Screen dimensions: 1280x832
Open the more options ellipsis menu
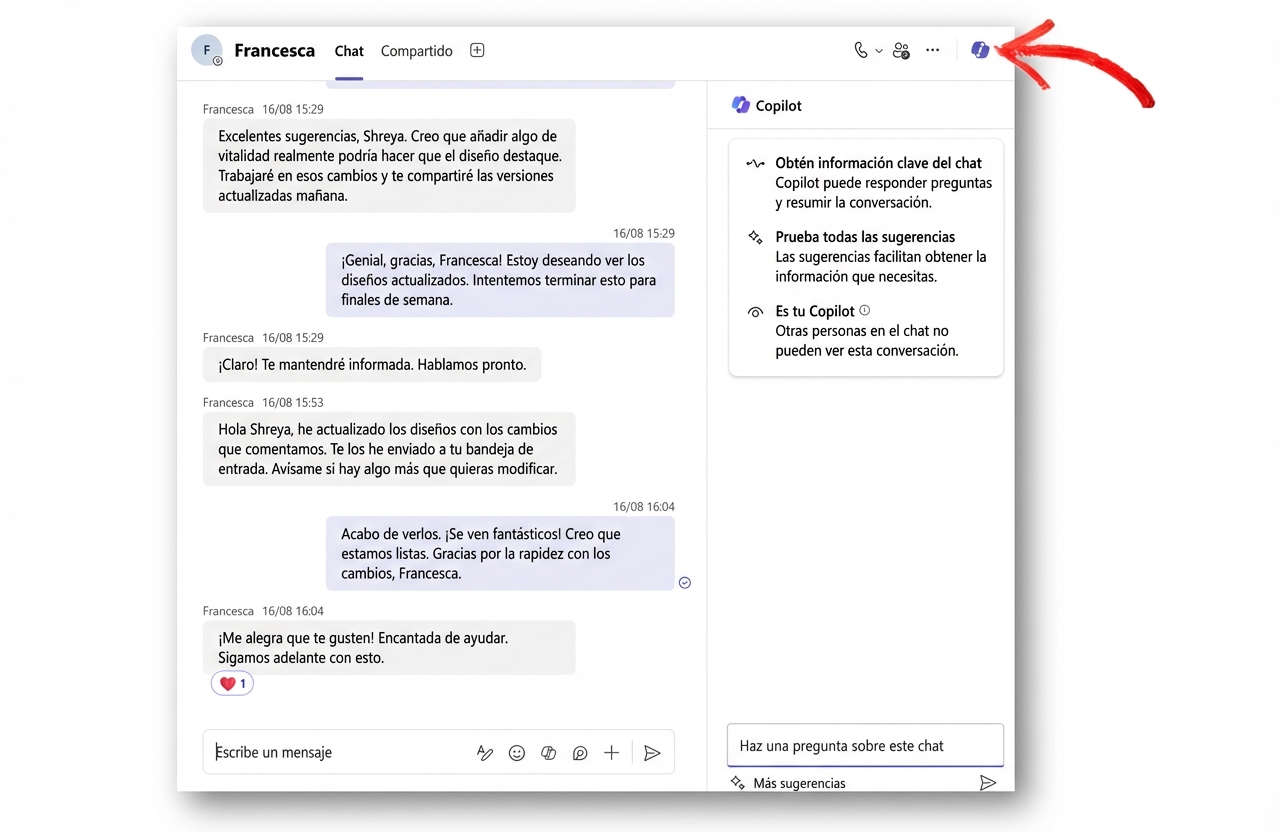click(932, 49)
